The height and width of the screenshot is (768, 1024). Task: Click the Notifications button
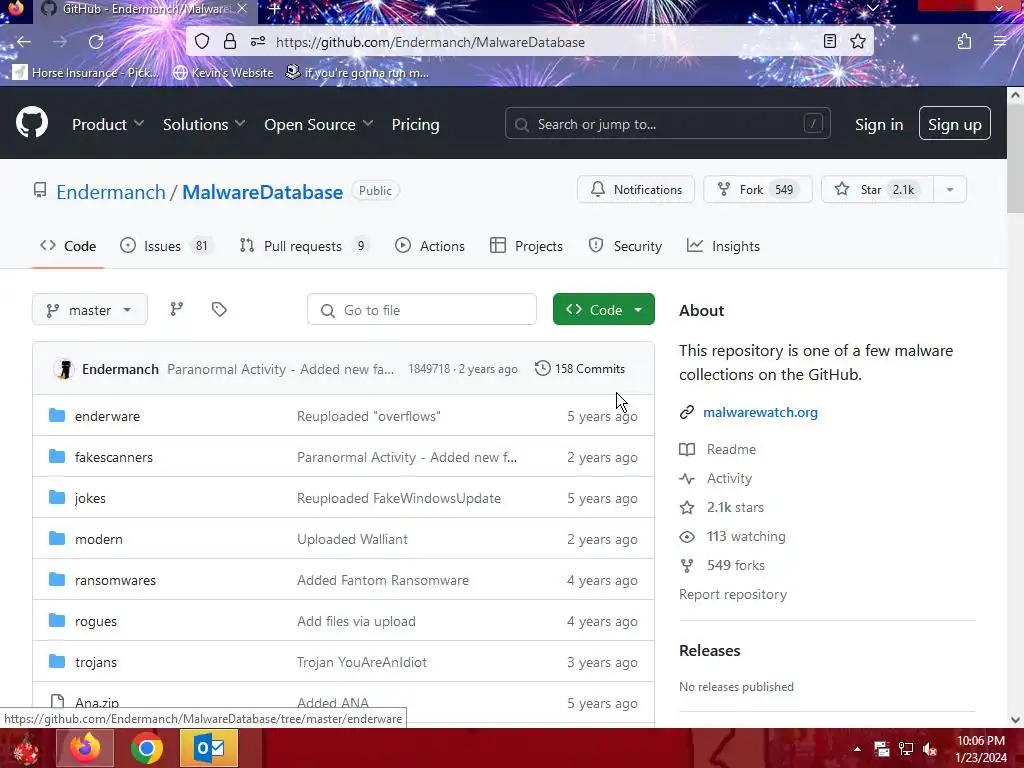pos(635,189)
